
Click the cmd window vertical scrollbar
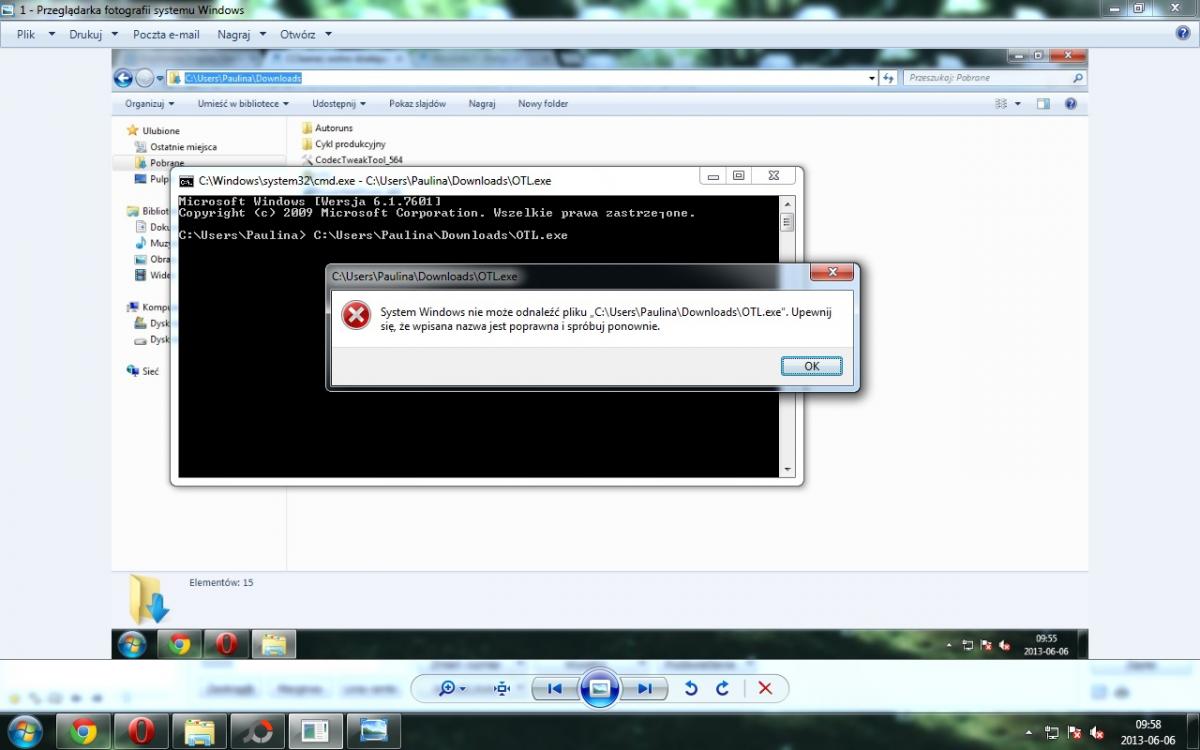pyautogui.click(x=787, y=336)
